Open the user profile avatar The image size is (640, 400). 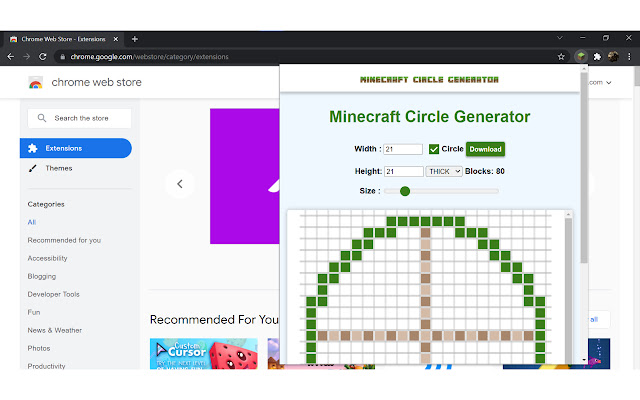[x=613, y=57]
